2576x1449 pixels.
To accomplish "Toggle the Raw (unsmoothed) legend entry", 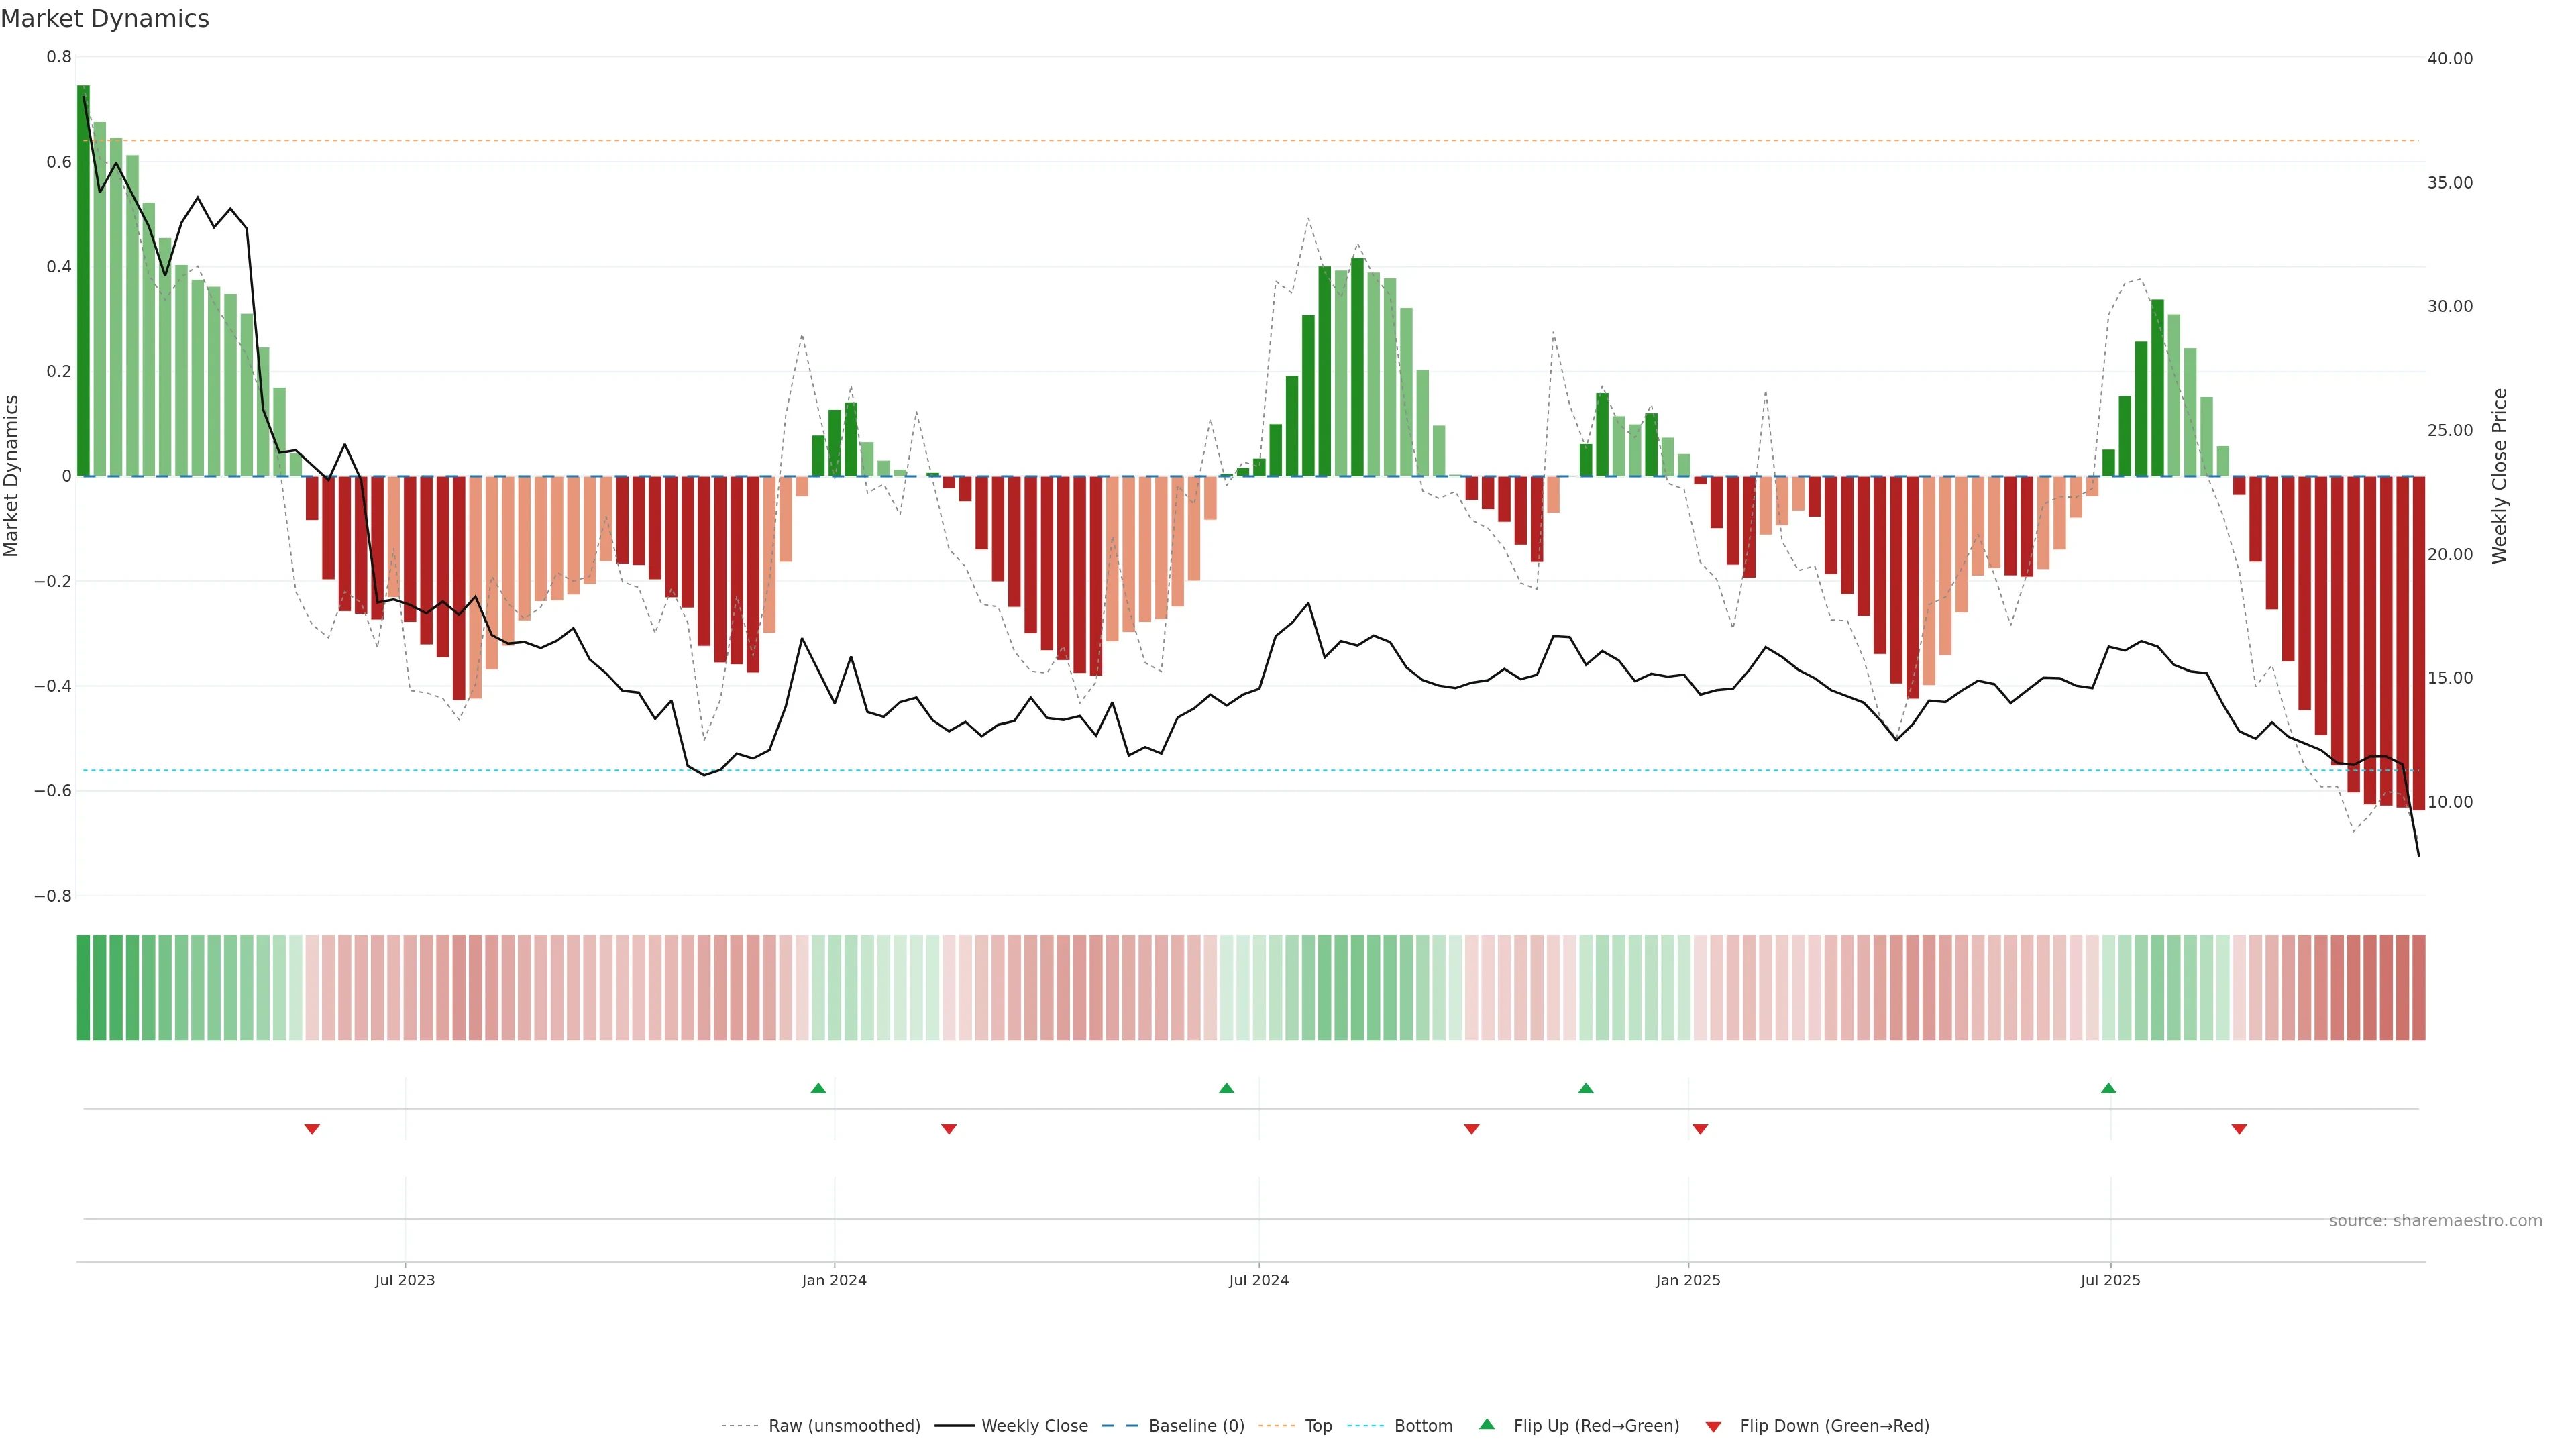I will pyautogui.click(x=844, y=1426).
